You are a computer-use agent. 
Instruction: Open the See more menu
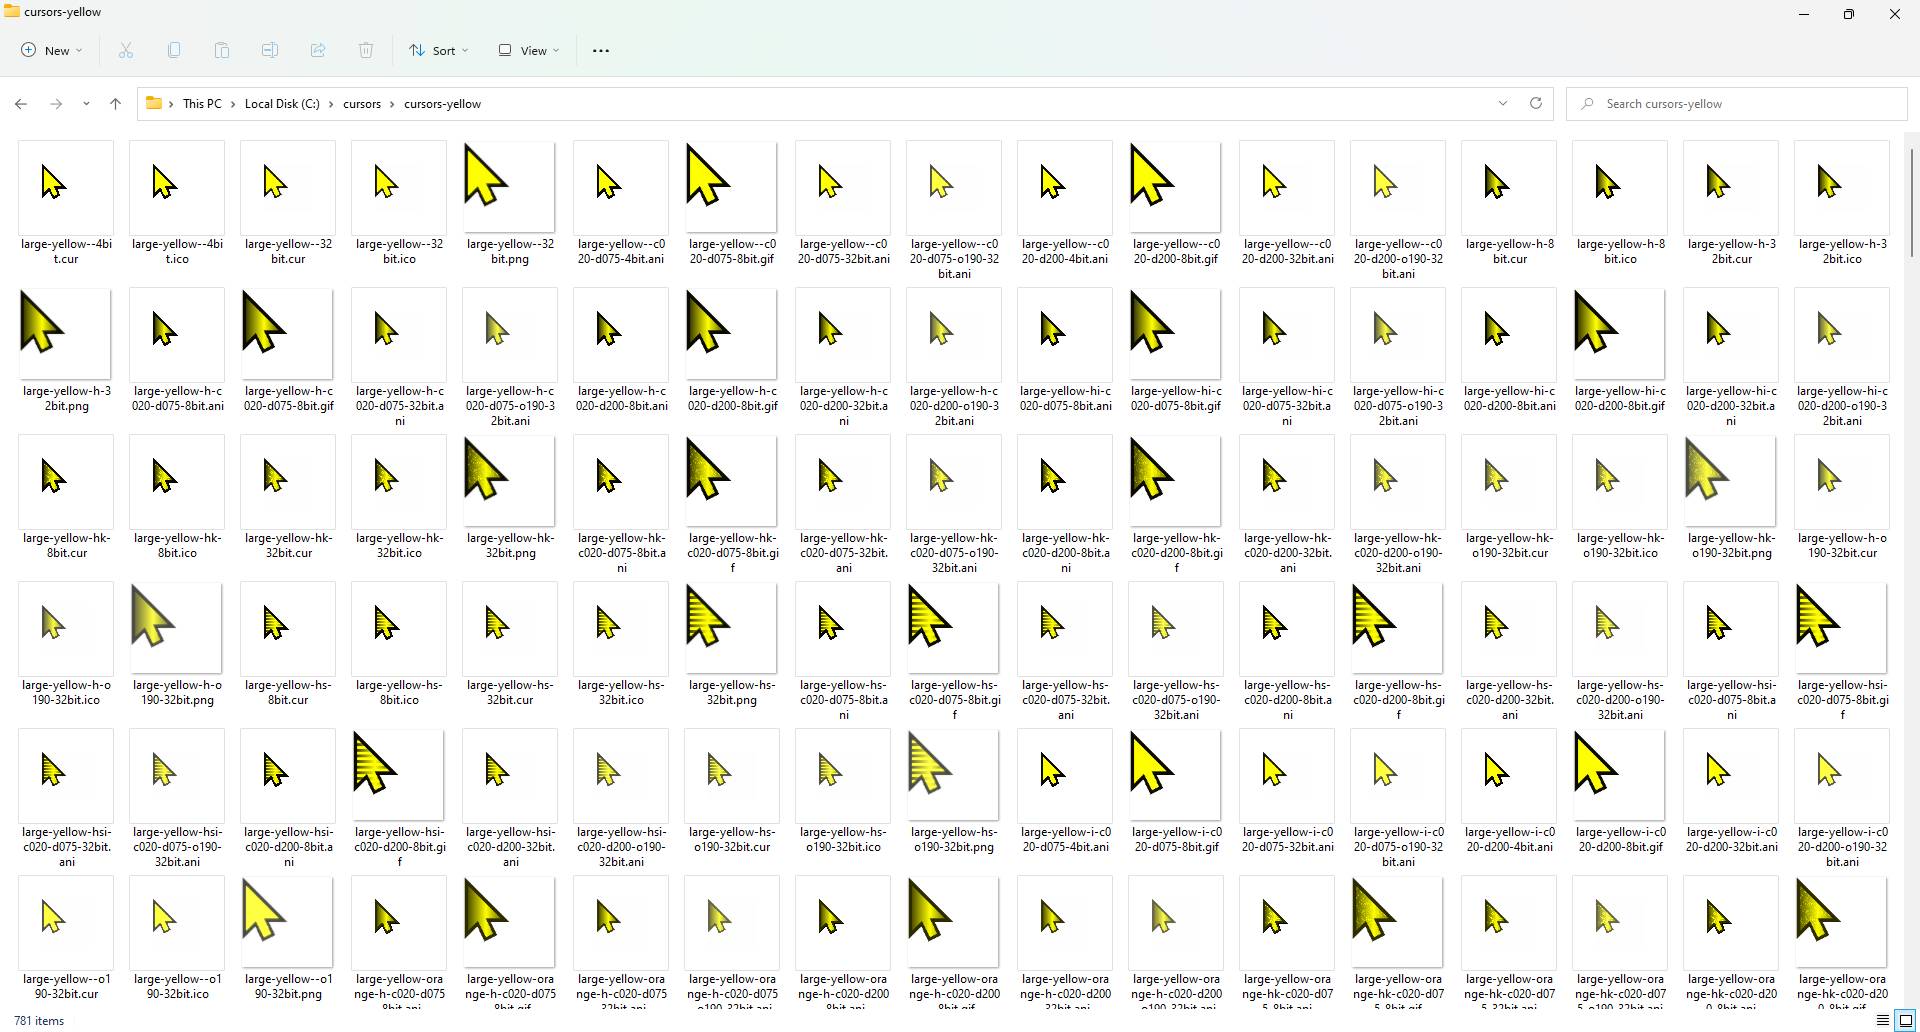(600, 50)
